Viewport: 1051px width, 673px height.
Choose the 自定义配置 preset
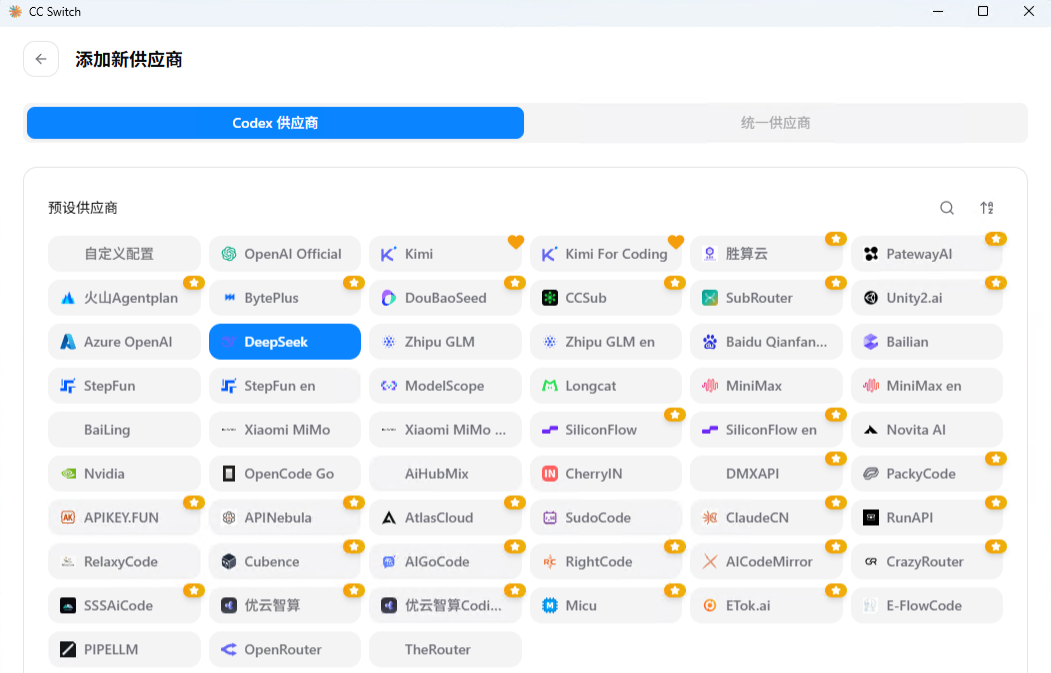coord(125,254)
